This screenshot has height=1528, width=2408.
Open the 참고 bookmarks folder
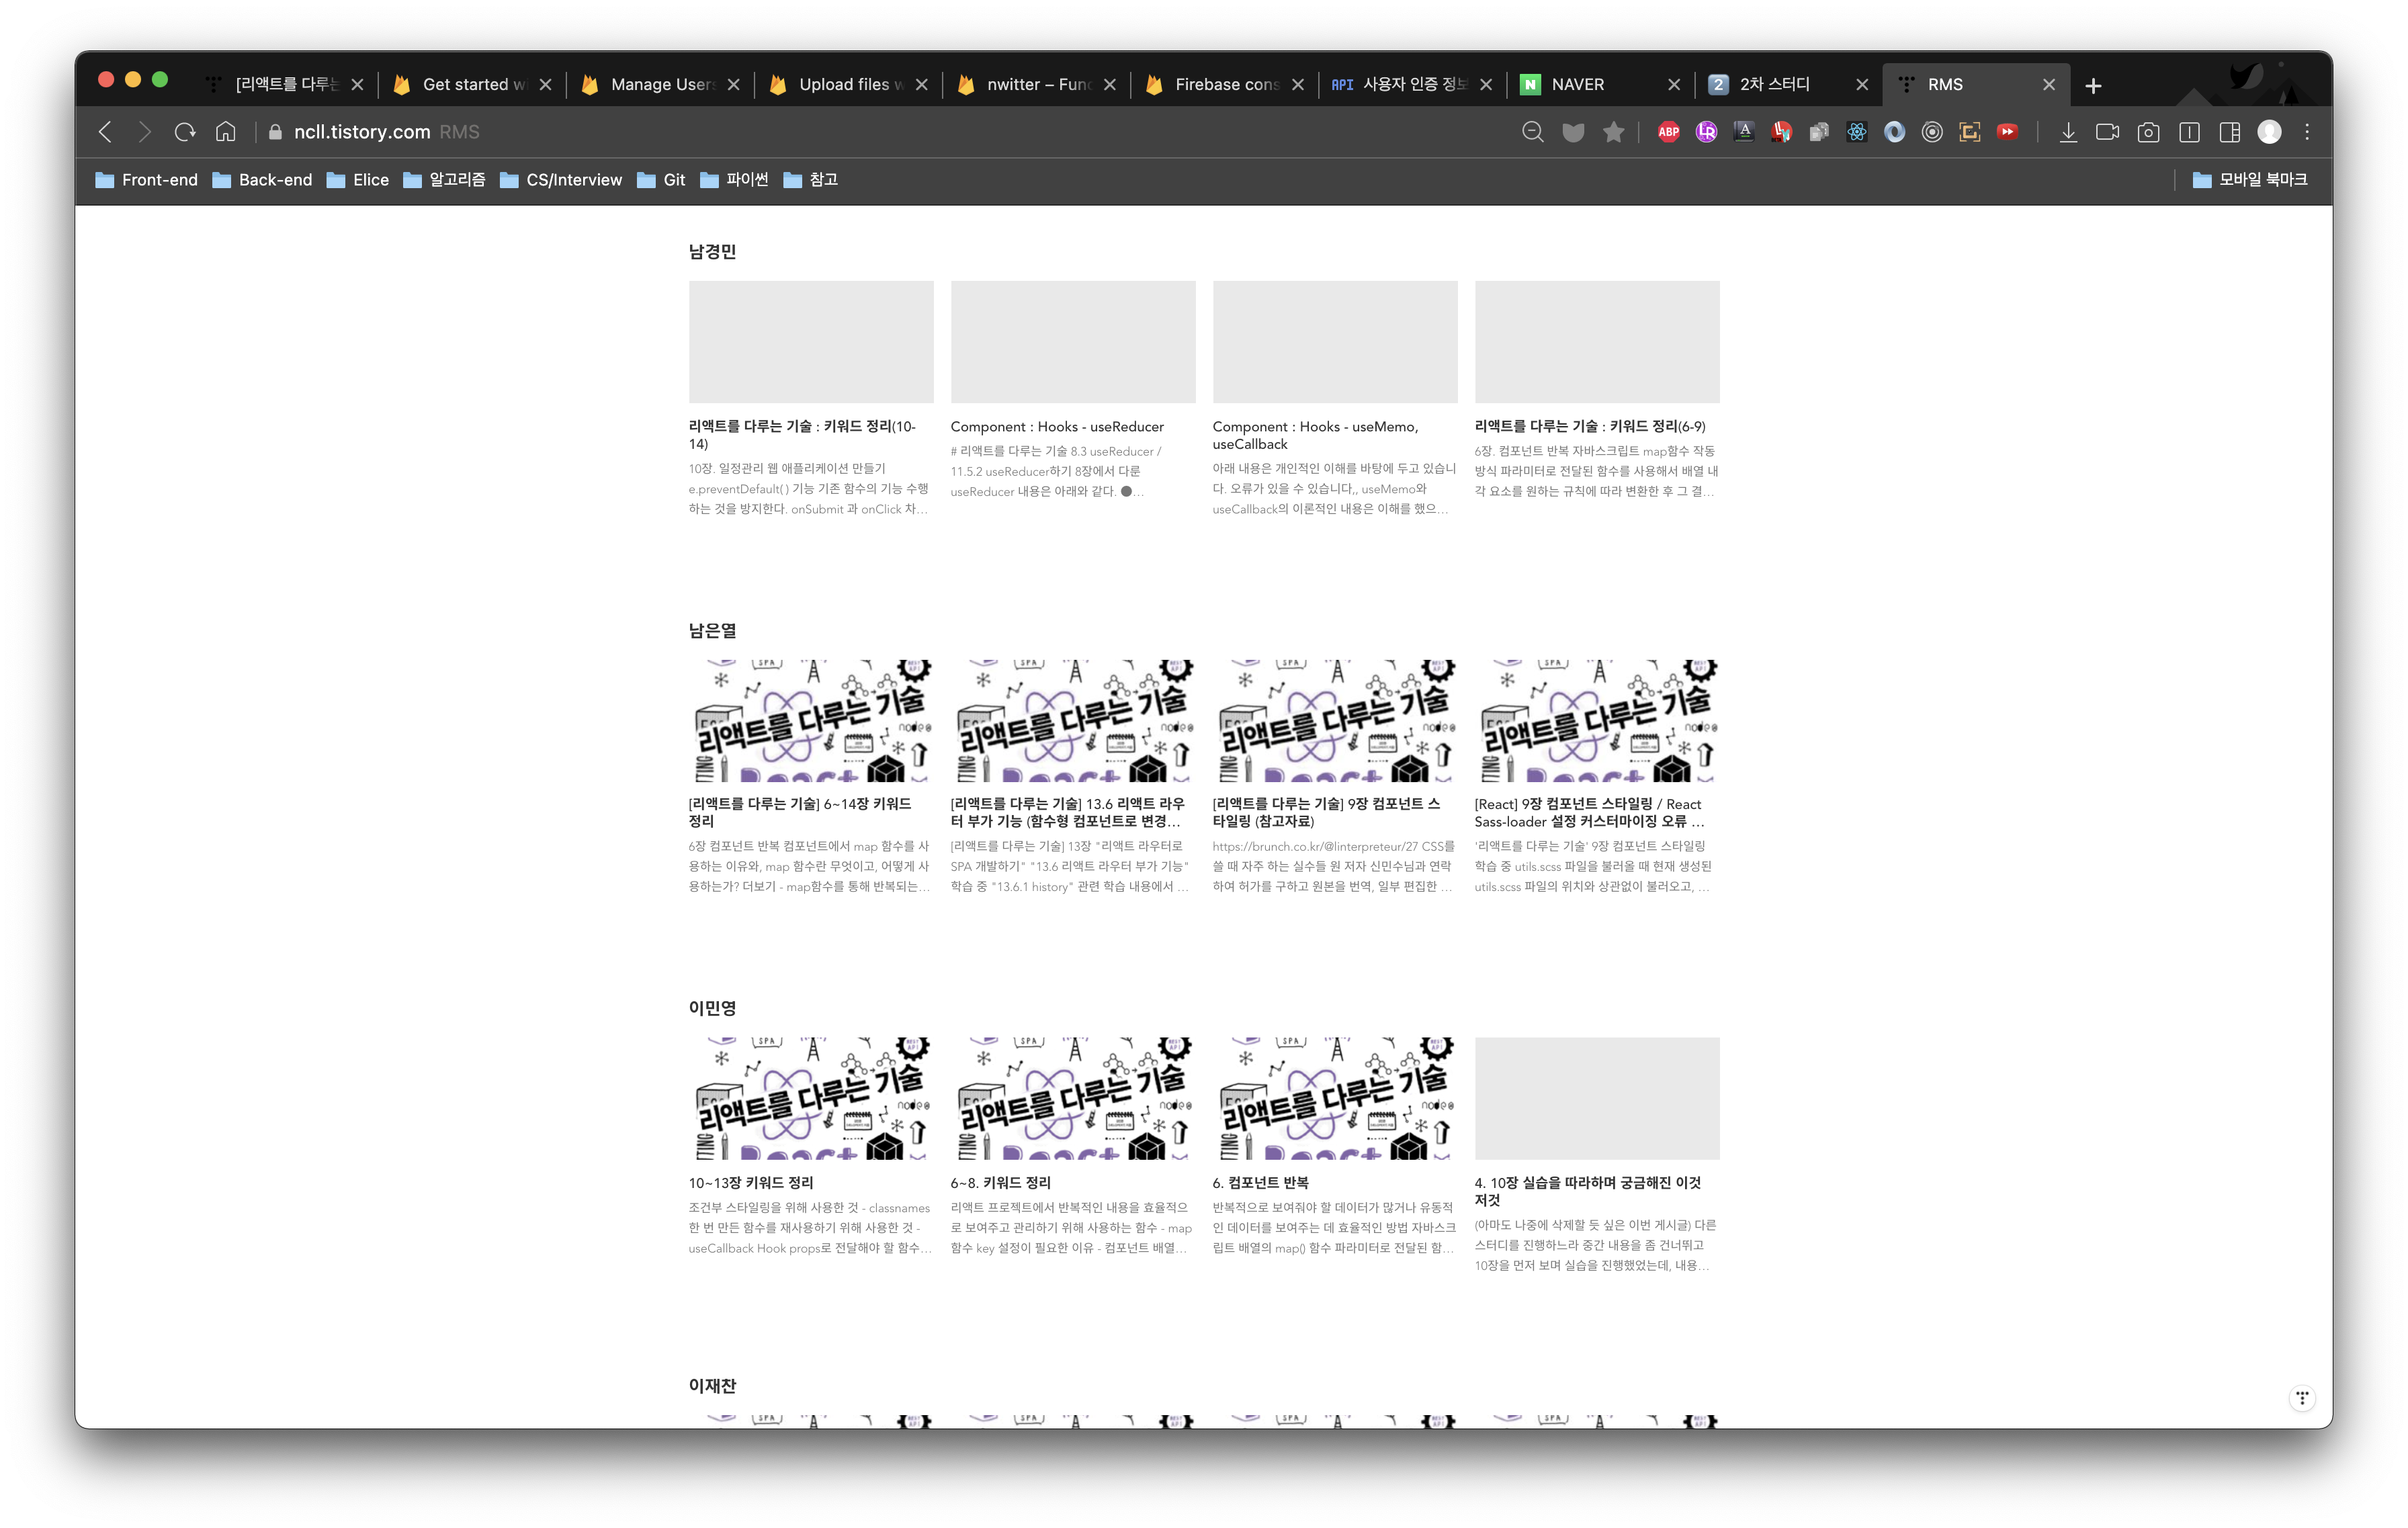pyautogui.click(x=811, y=180)
